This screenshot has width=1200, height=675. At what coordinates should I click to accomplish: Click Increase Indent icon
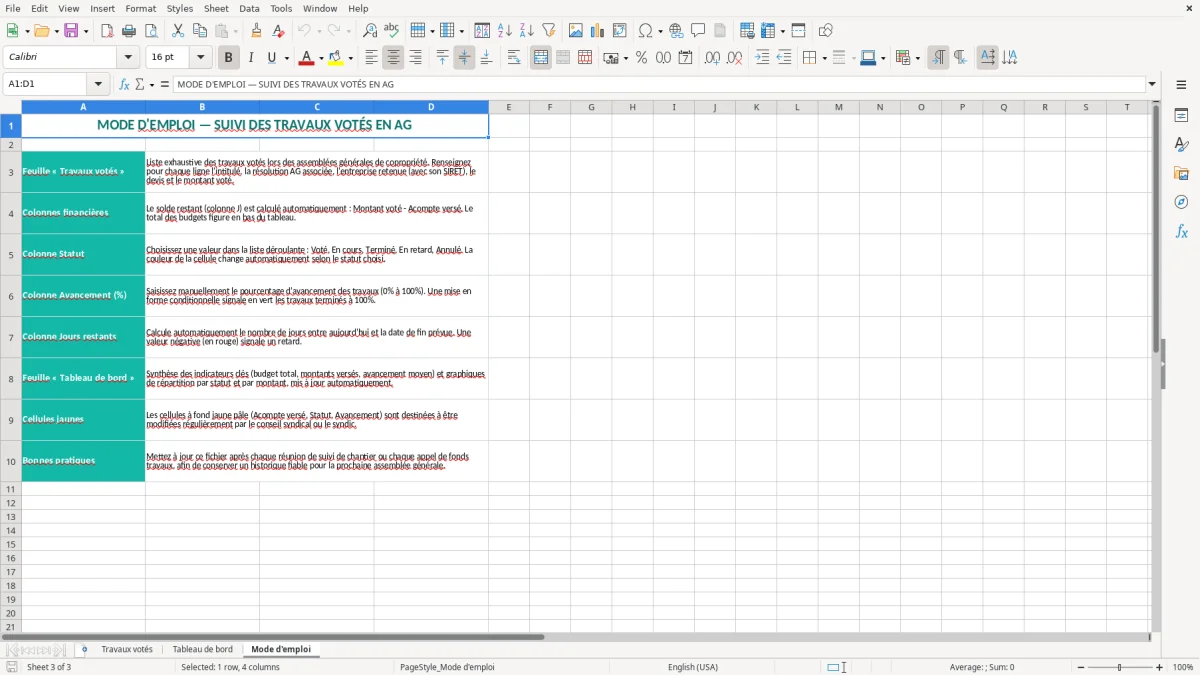[x=762, y=58]
